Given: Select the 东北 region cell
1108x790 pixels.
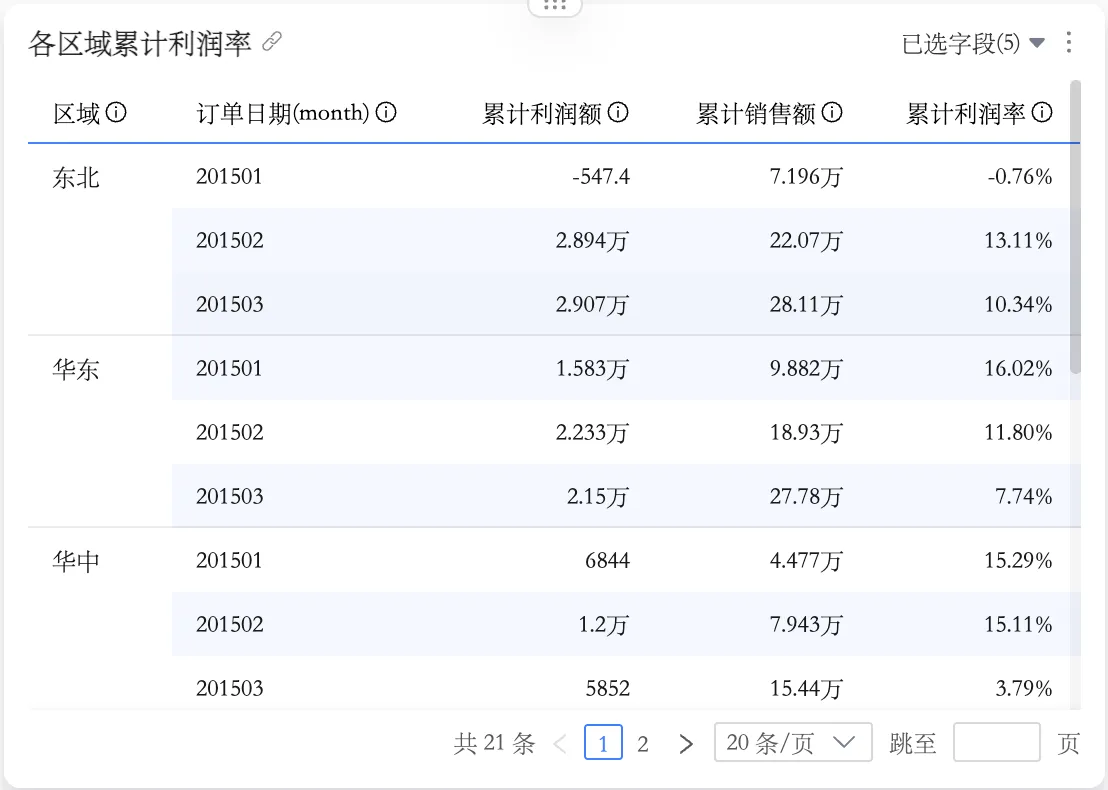Looking at the screenshot, I should (x=76, y=178).
